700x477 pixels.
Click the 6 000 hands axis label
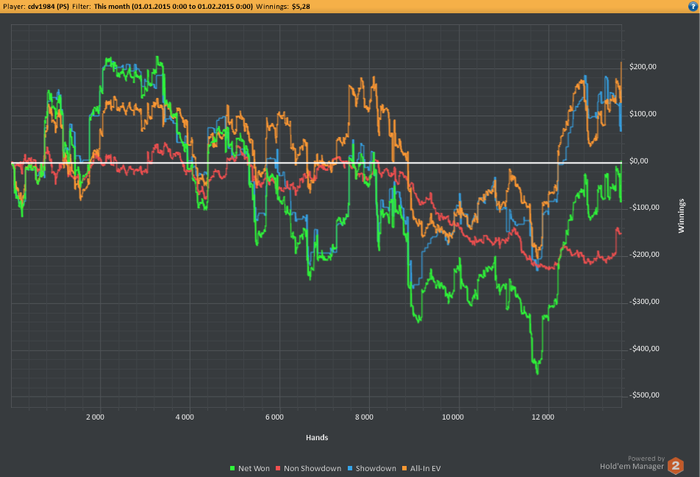275,417
